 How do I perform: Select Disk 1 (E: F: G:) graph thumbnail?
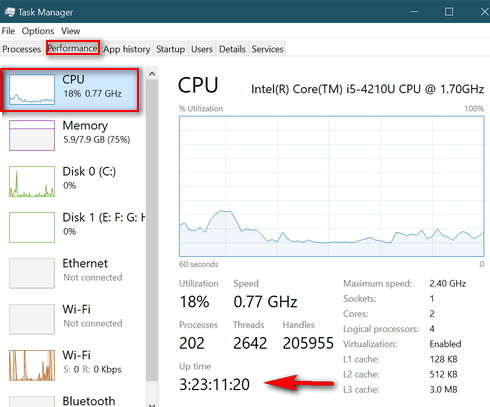(x=32, y=227)
